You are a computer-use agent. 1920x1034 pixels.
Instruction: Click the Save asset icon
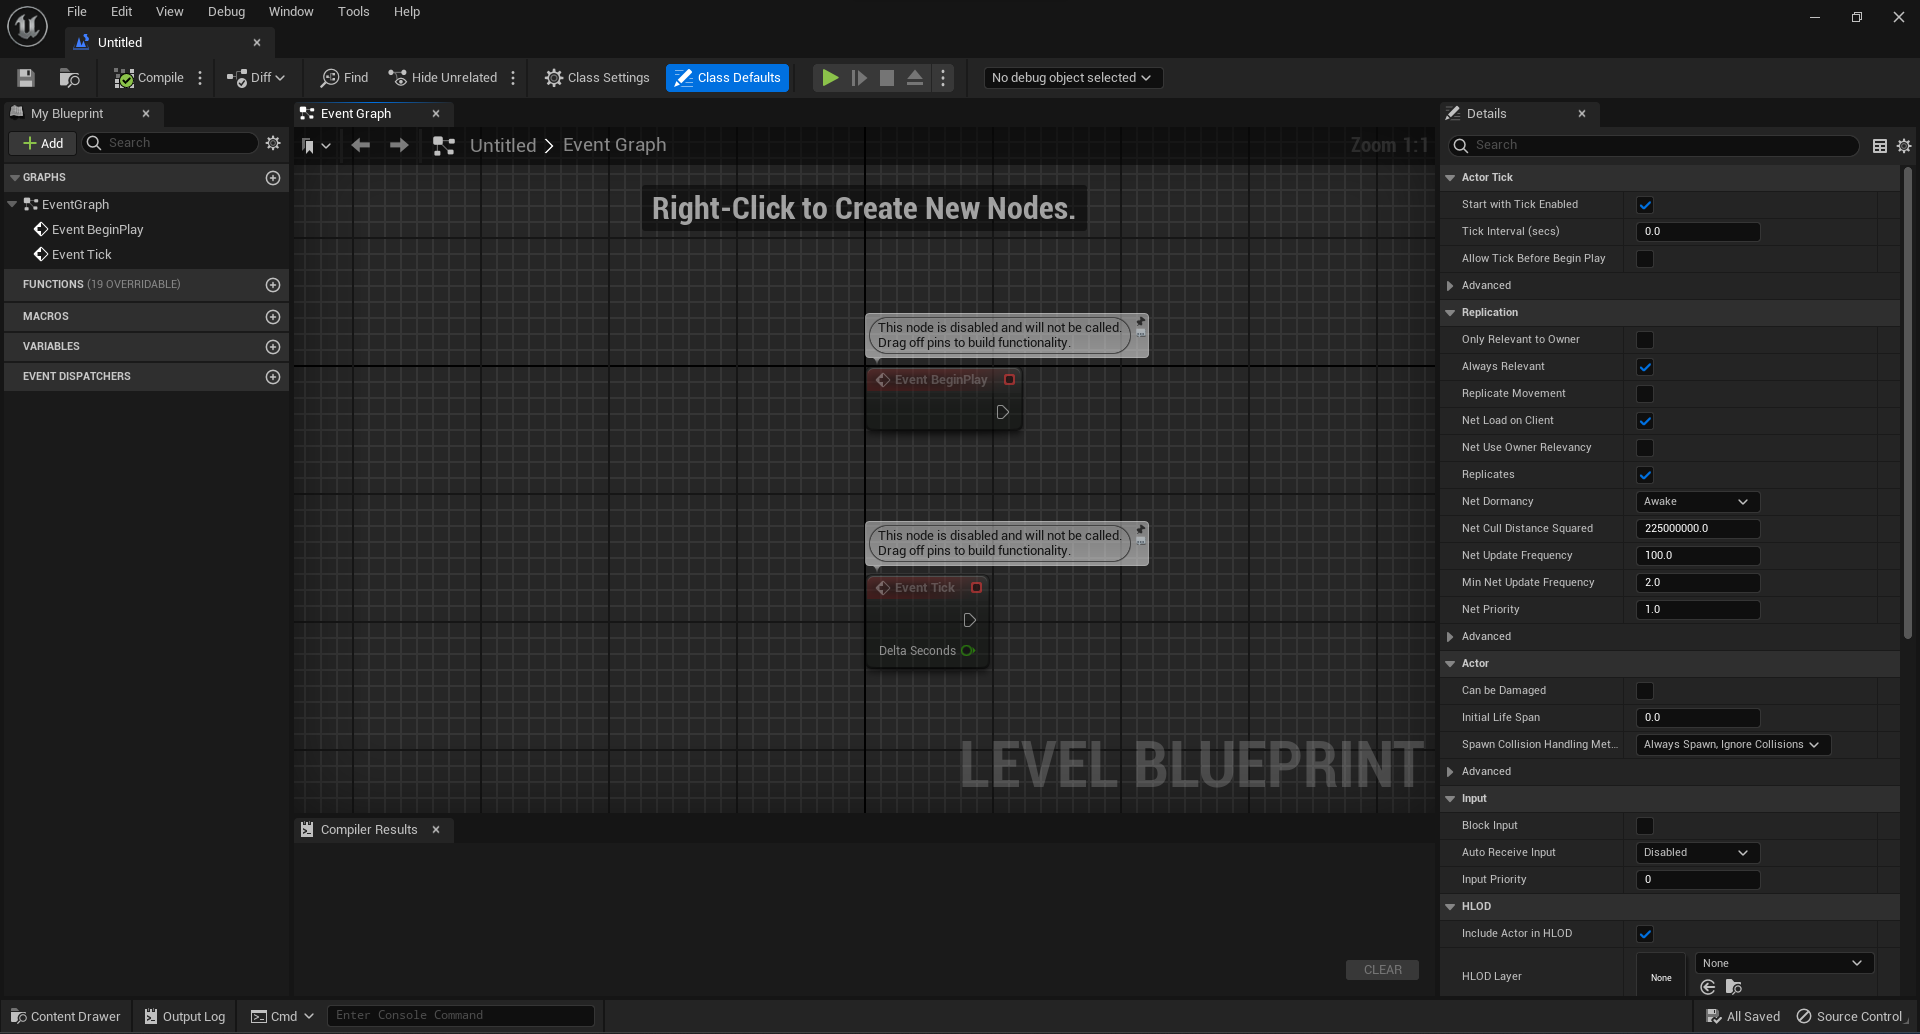25,77
